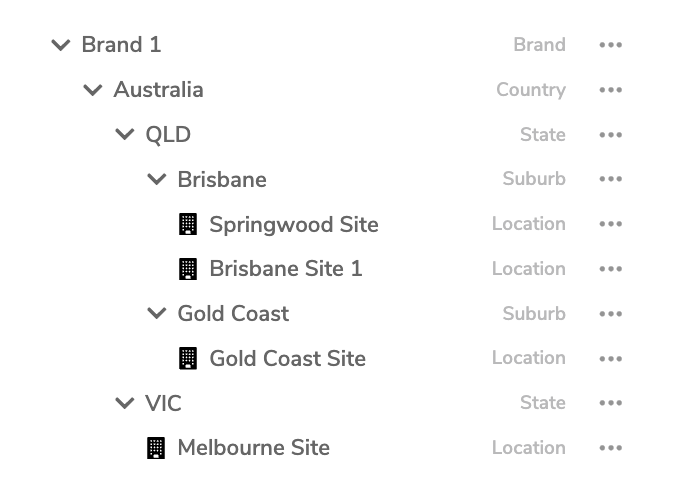Collapse the Brand 1 tree node
The image size is (676, 490).
(x=61, y=45)
